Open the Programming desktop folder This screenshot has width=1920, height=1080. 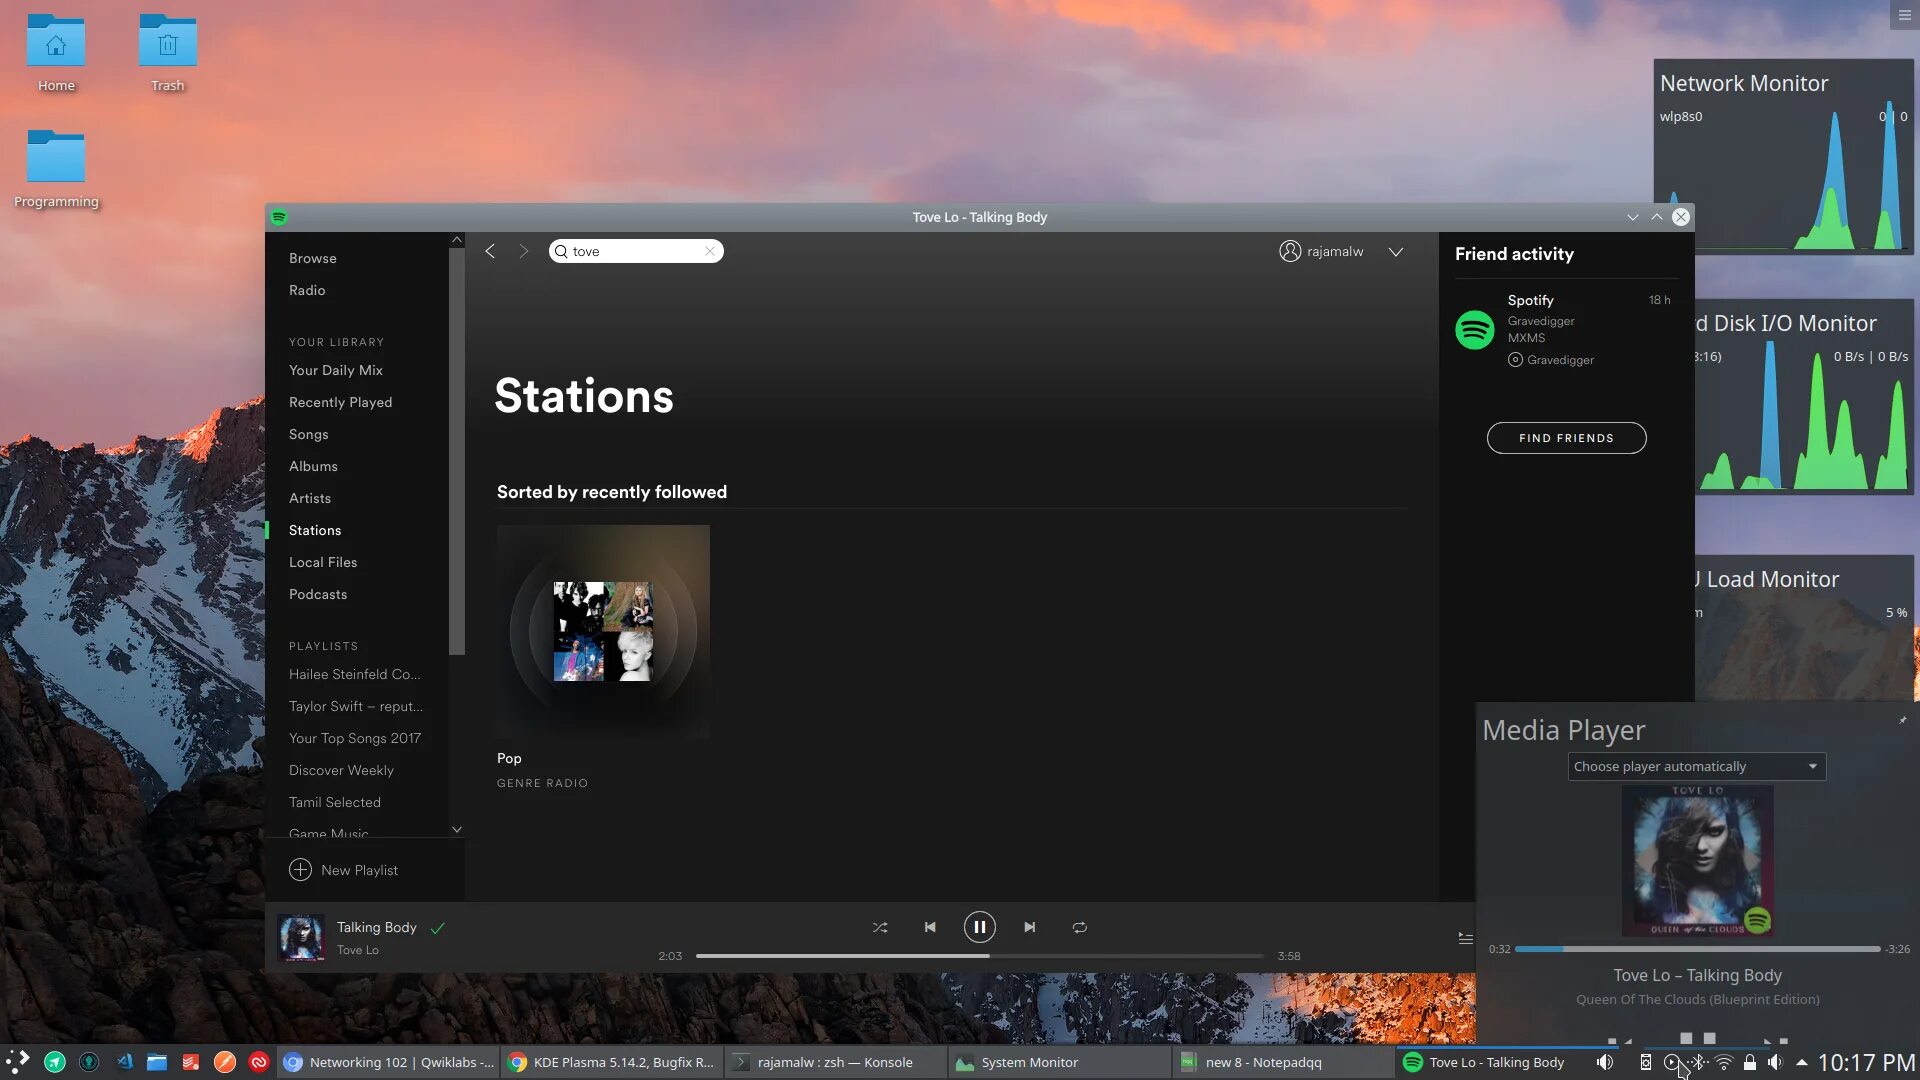[x=56, y=168]
